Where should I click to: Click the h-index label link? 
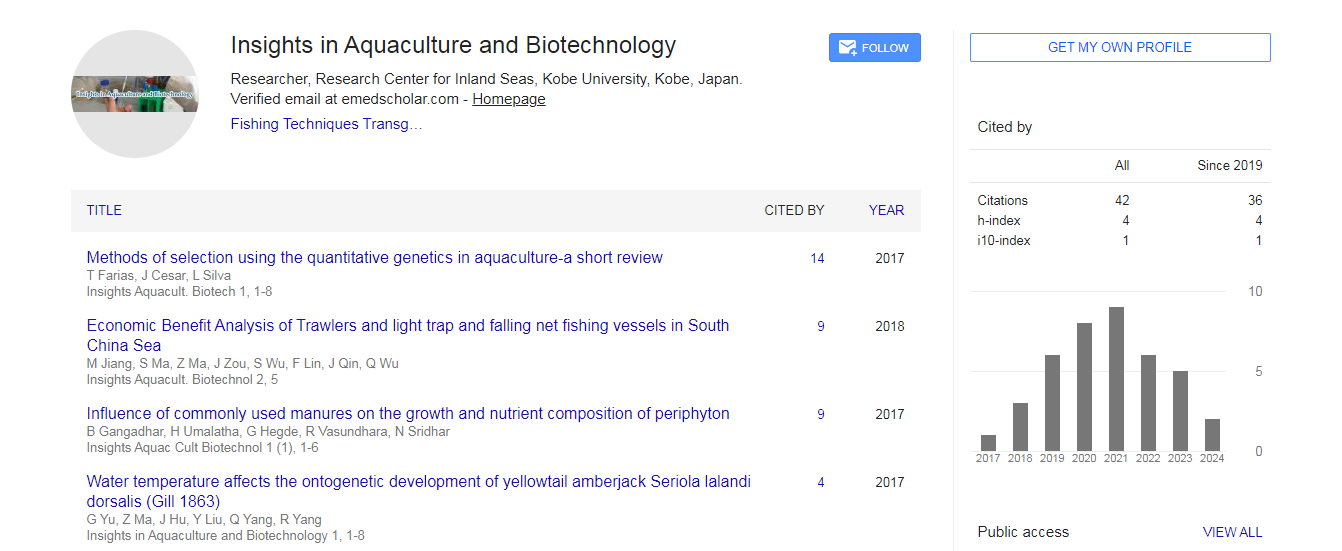(x=999, y=220)
